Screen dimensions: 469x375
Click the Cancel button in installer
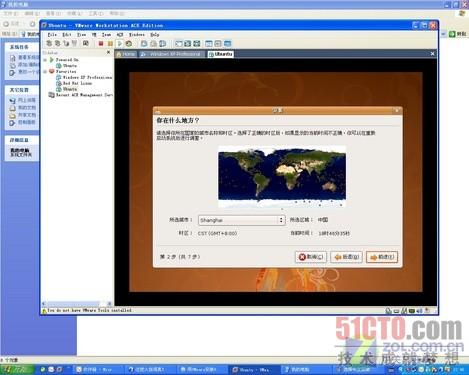311,257
